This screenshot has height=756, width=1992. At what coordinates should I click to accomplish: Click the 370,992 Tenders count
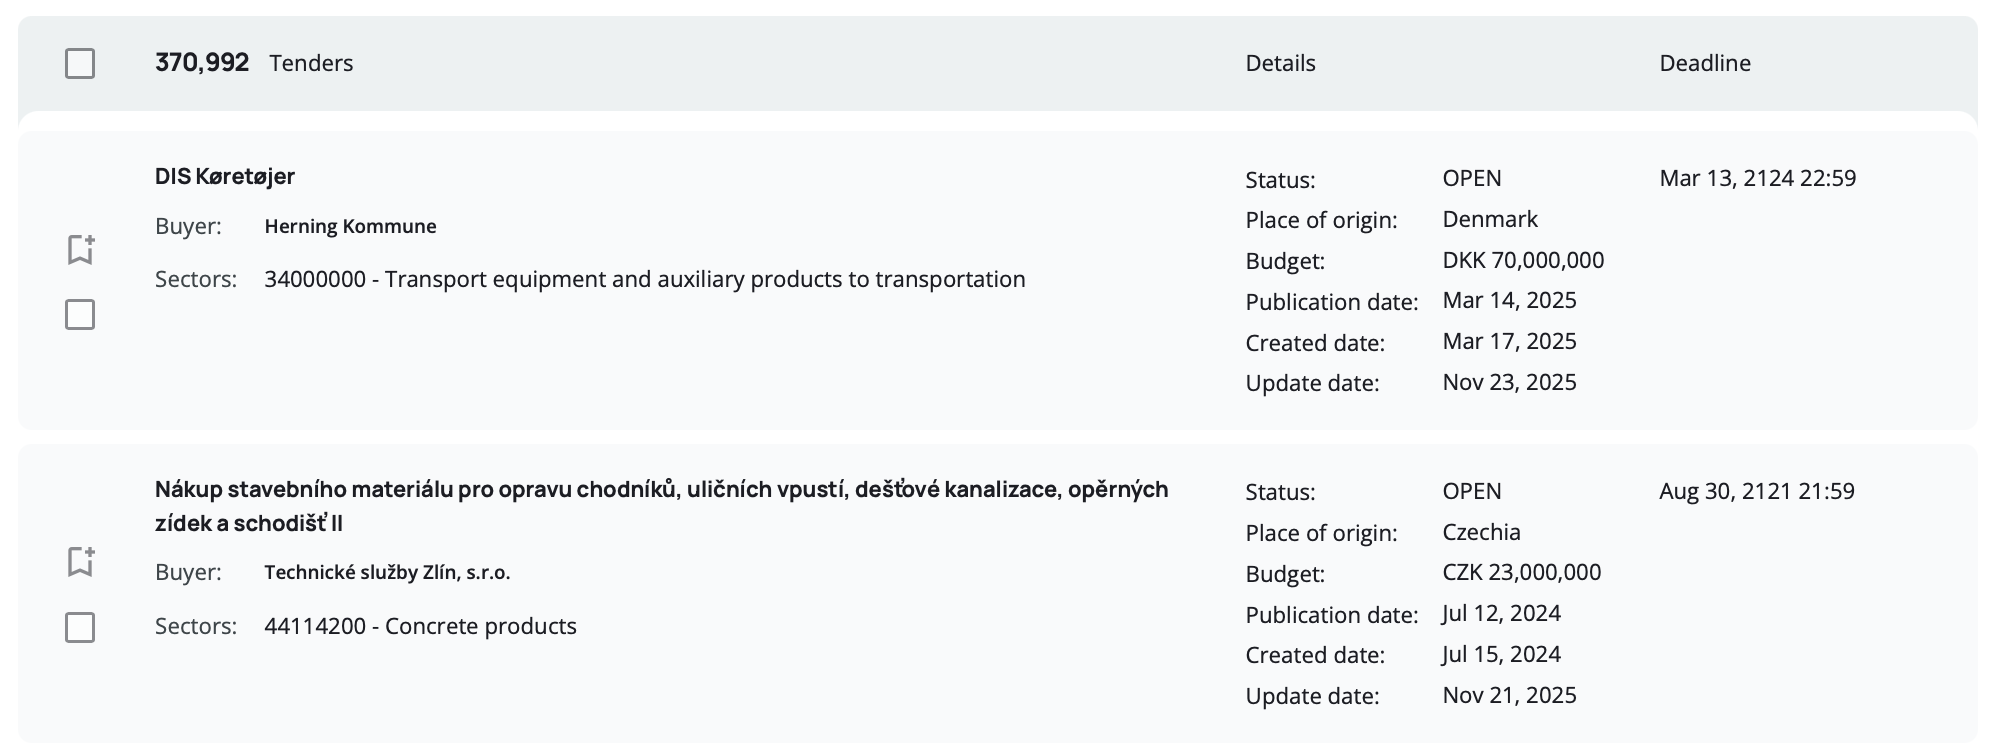pos(254,63)
